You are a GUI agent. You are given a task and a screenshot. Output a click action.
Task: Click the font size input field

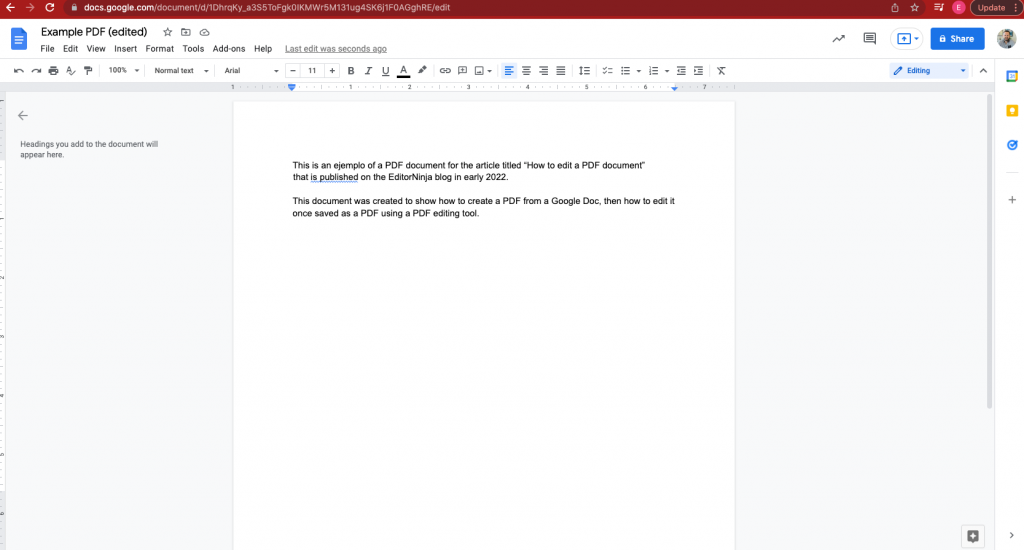312,71
